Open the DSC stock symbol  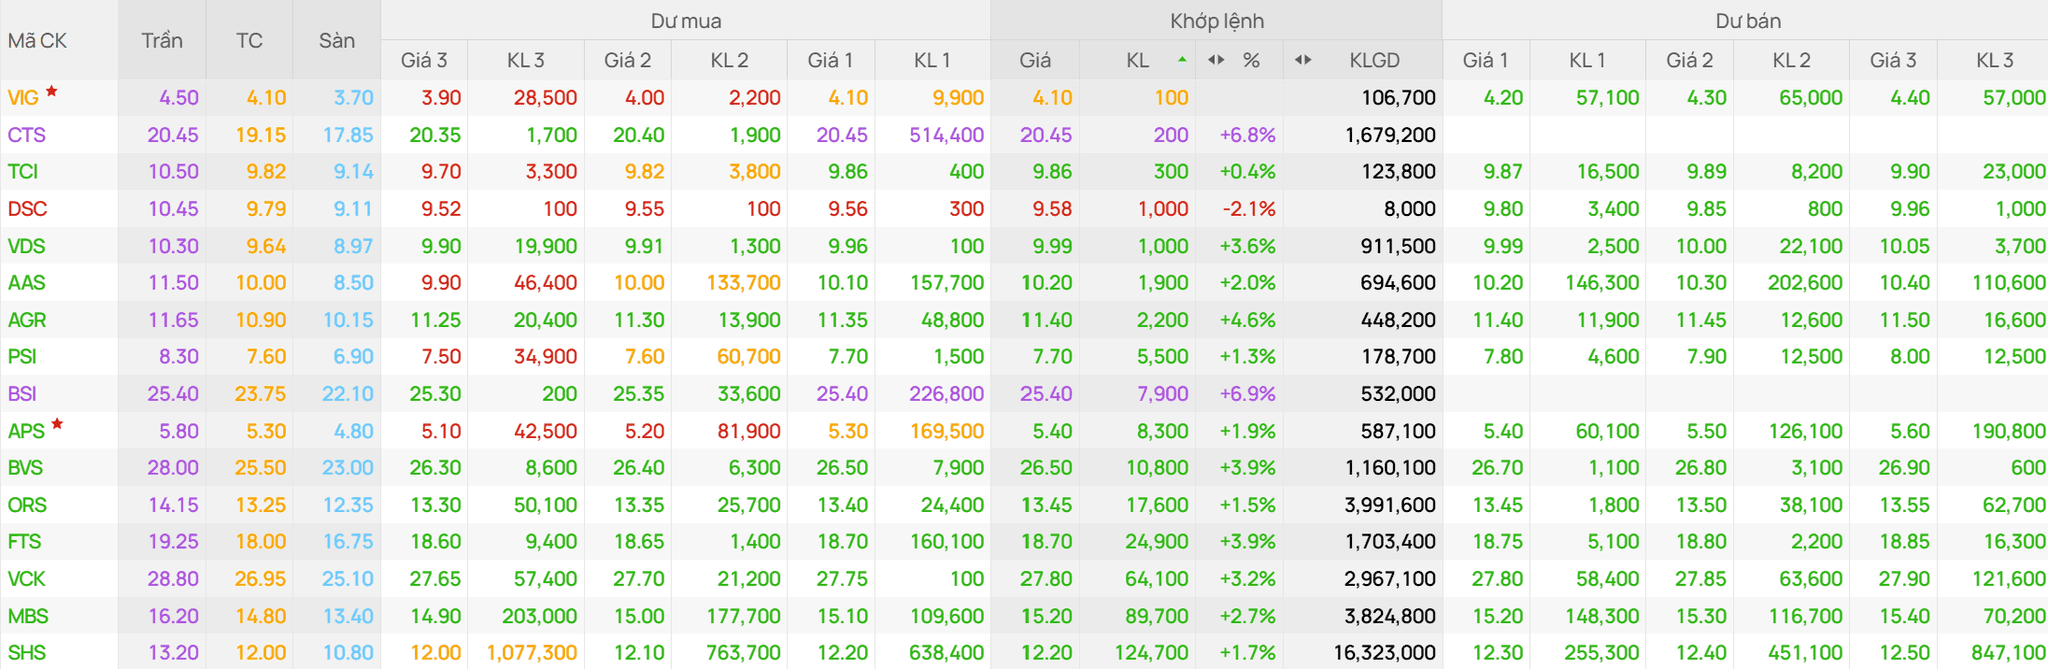(x=27, y=209)
